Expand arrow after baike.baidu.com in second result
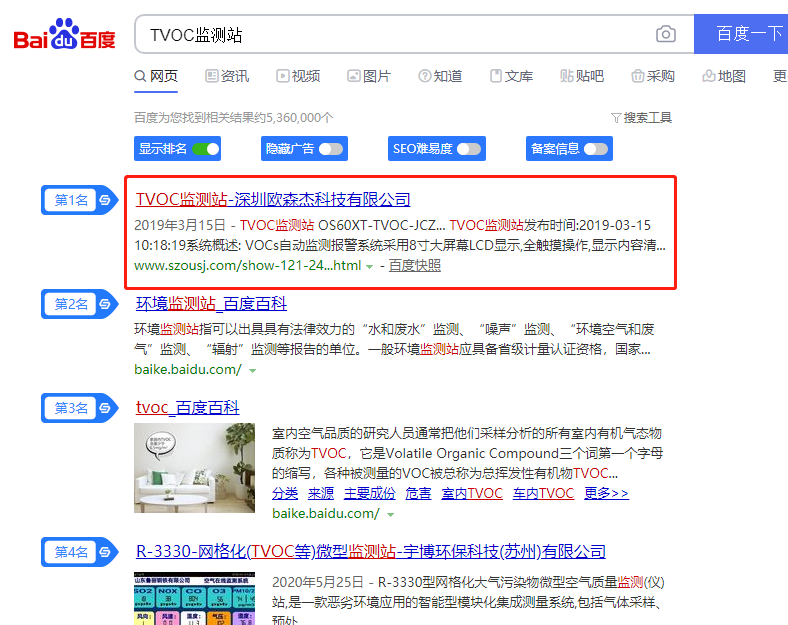Viewport: 788px width, 625px height. 252,371
